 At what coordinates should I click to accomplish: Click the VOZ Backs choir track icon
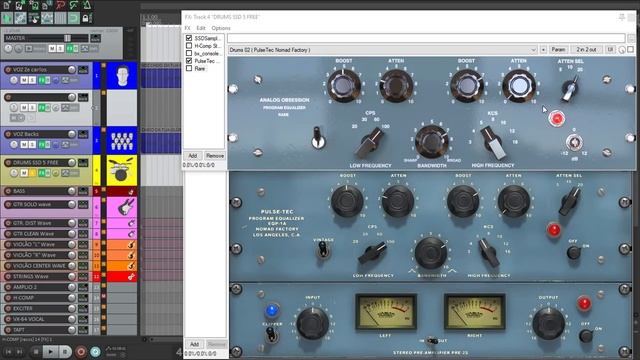[122, 140]
